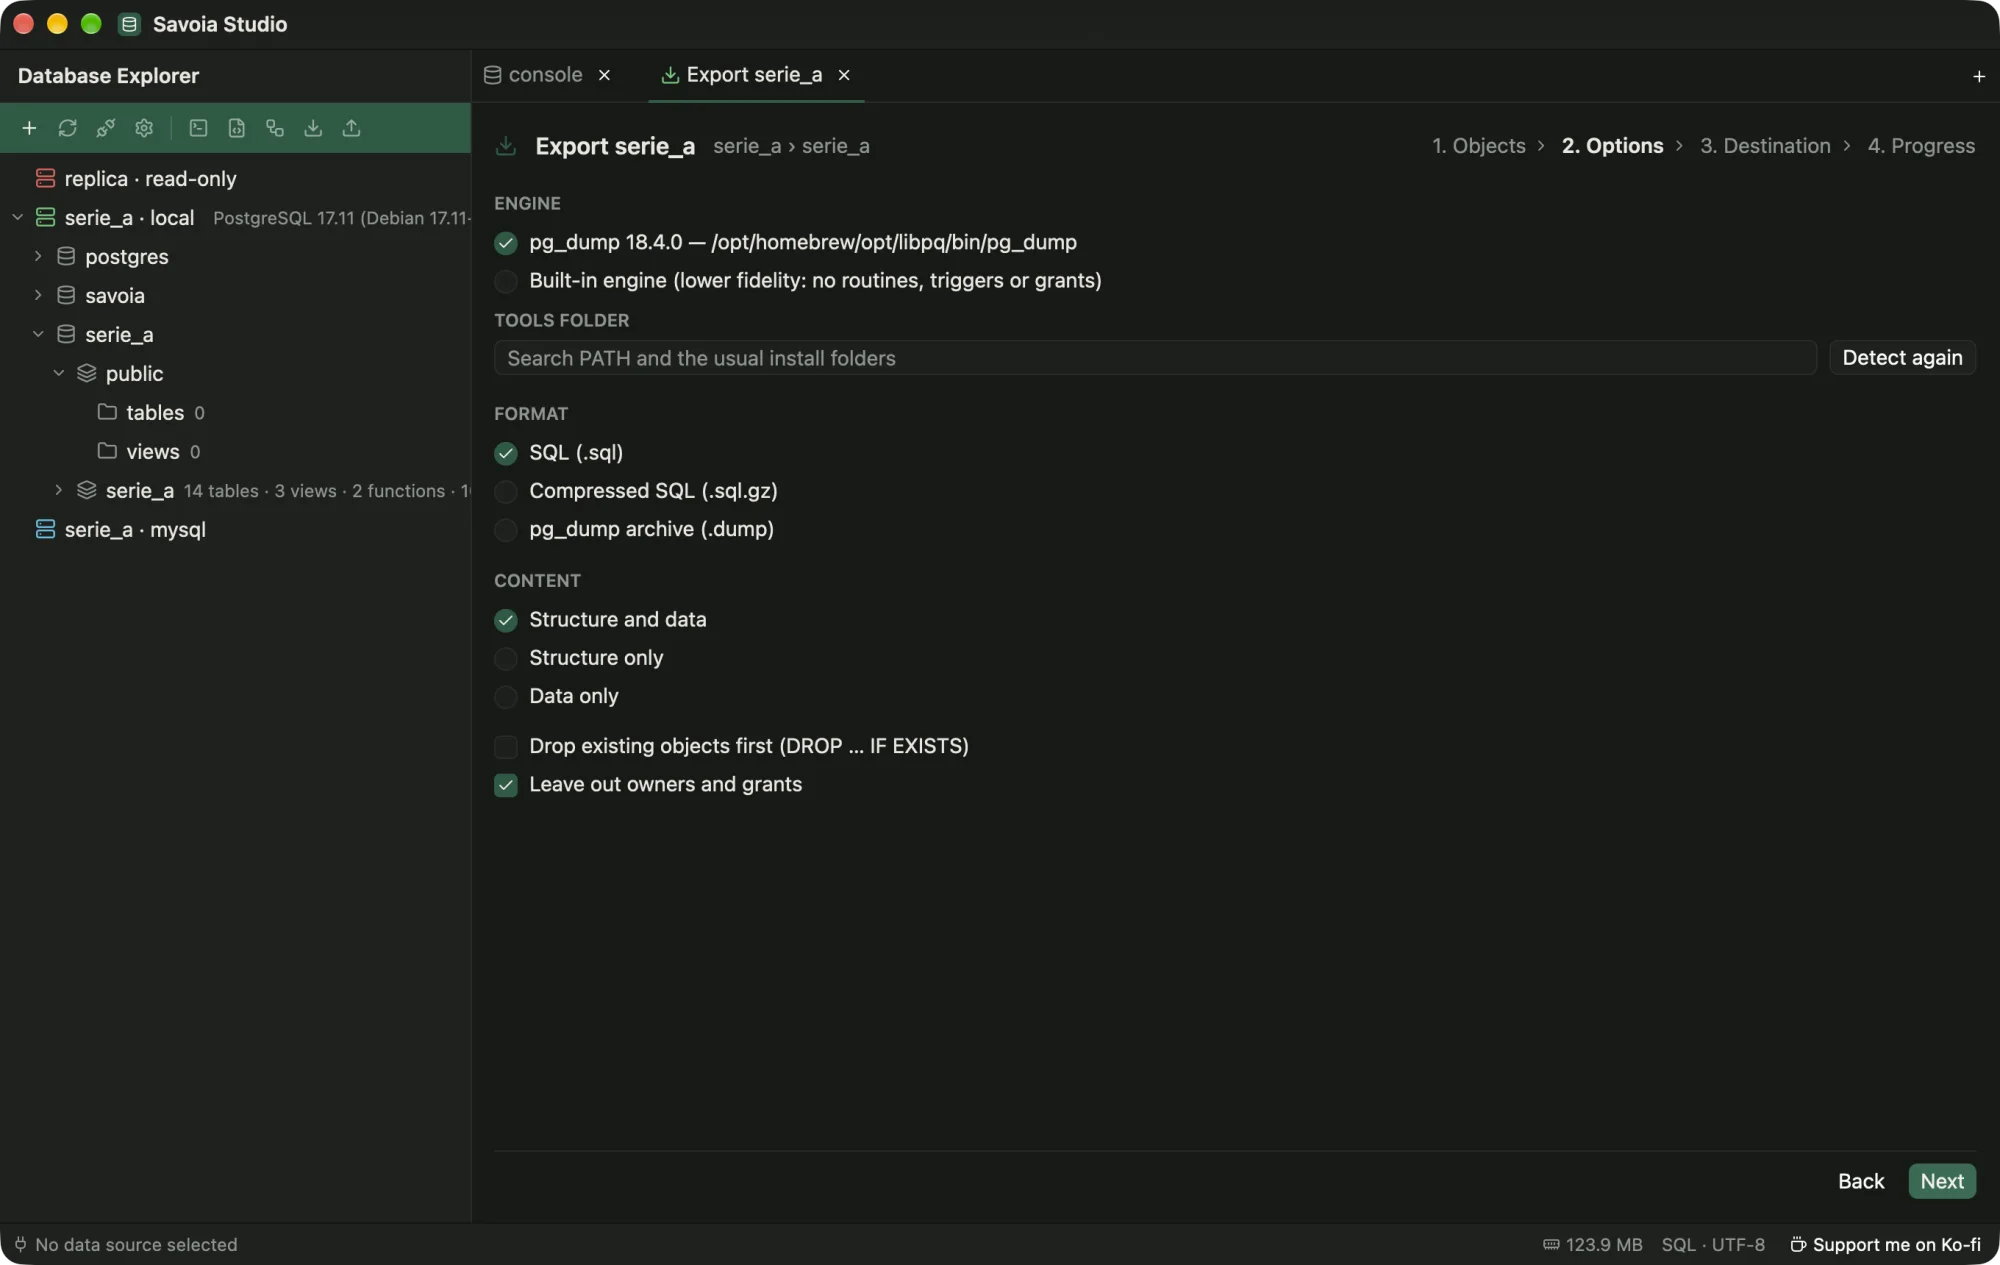Uncheck Leave out owners and grants
Screen dimensions: 2000x1265
pos(506,785)
